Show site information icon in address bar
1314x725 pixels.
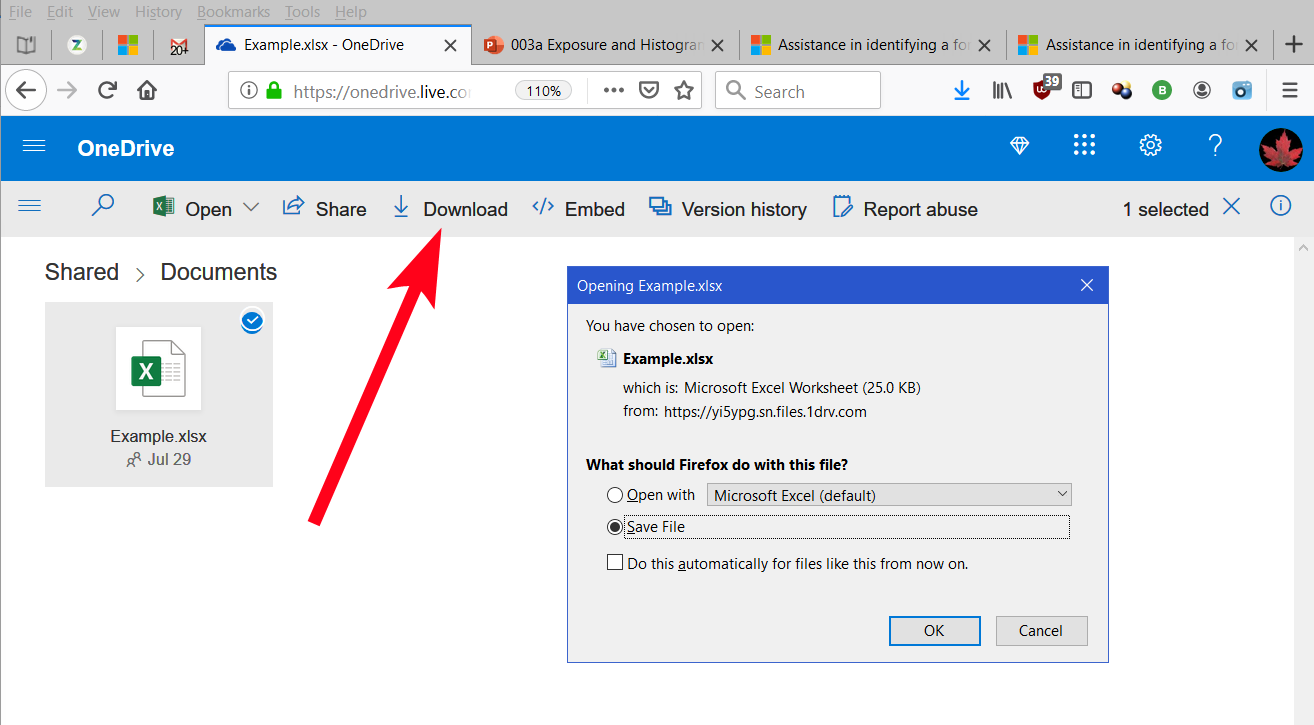tap(249, 91)
